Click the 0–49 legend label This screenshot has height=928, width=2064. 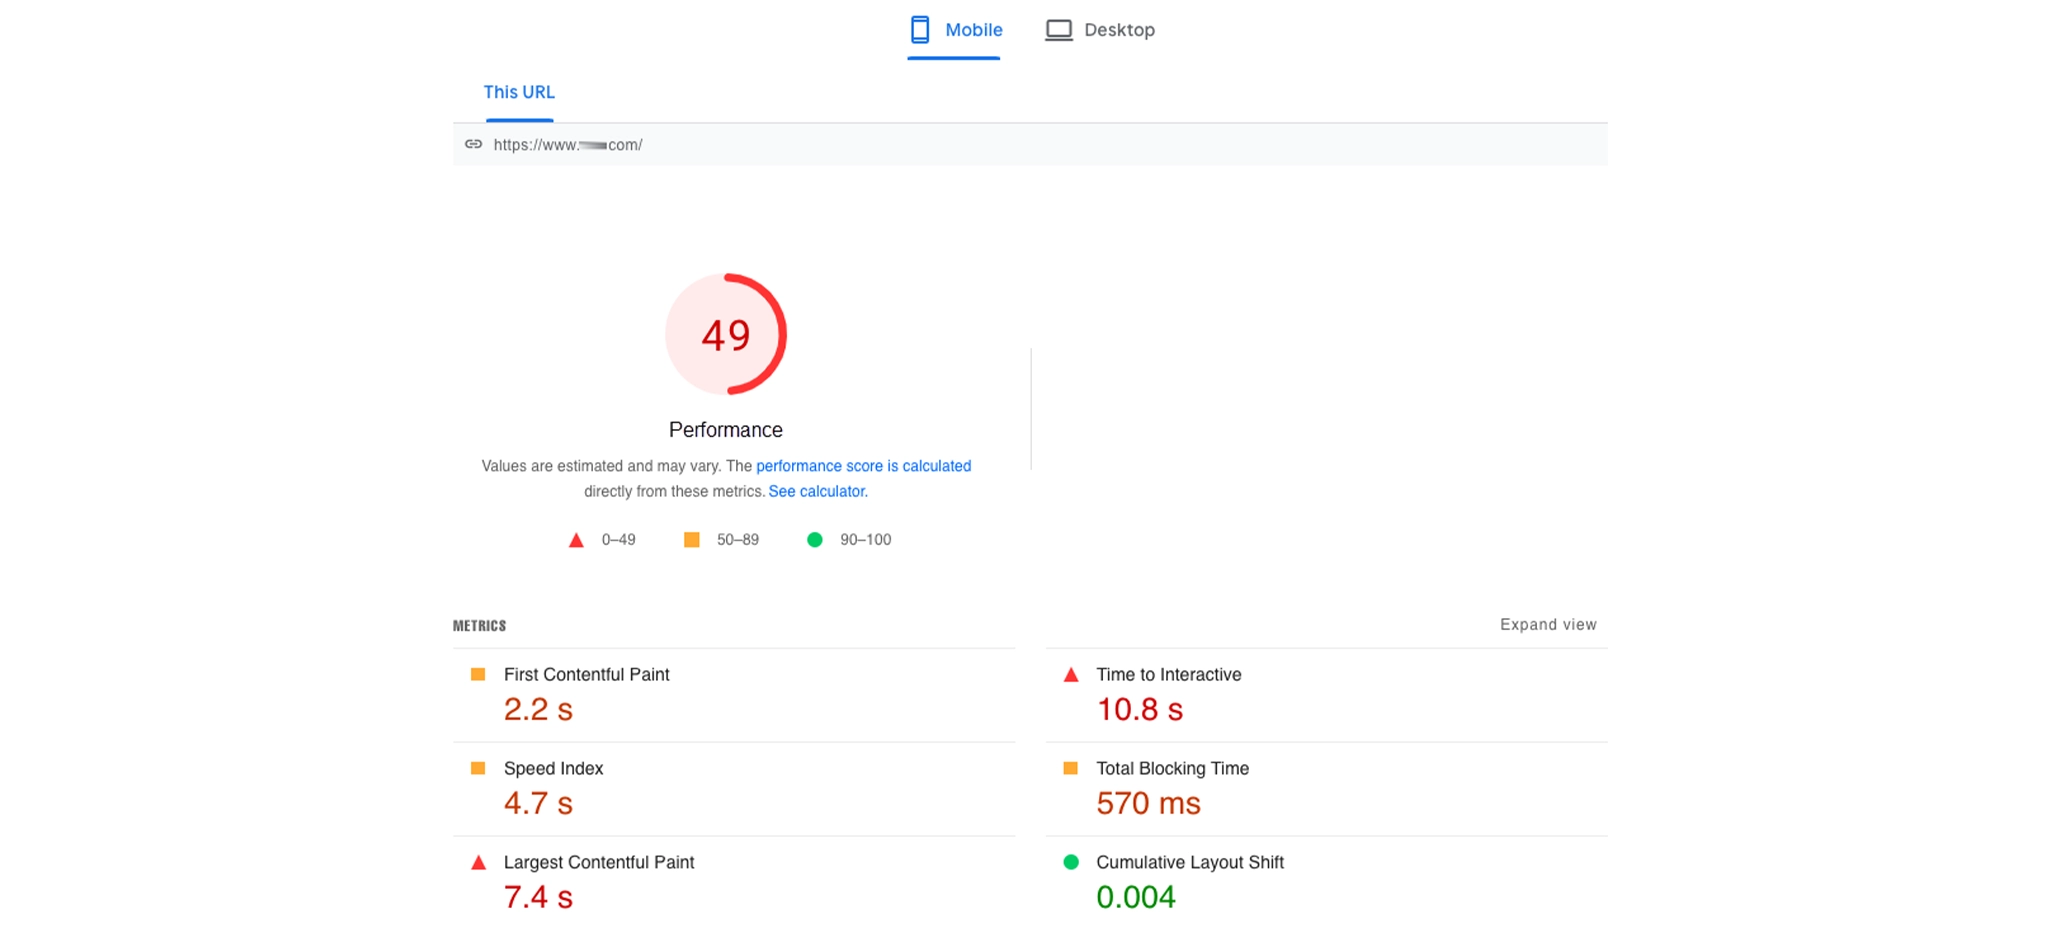619,540
